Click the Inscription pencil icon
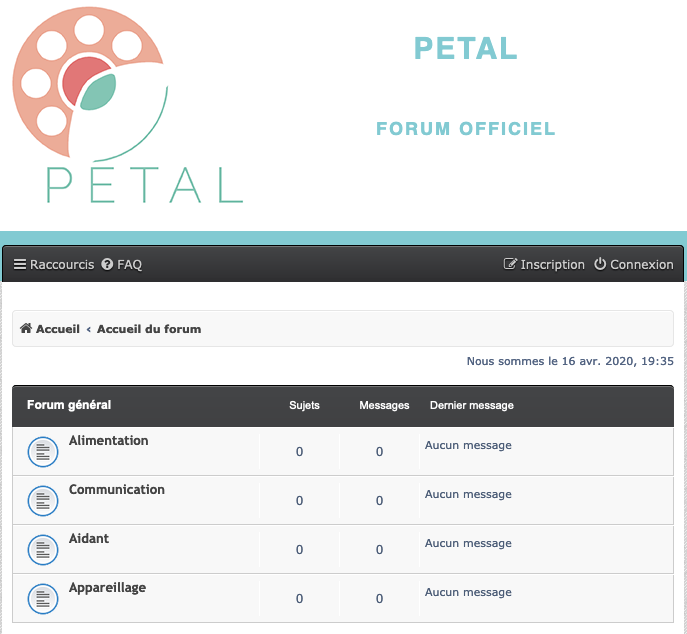The width and height of the screenshot is (687, 634). click(510, 264)
